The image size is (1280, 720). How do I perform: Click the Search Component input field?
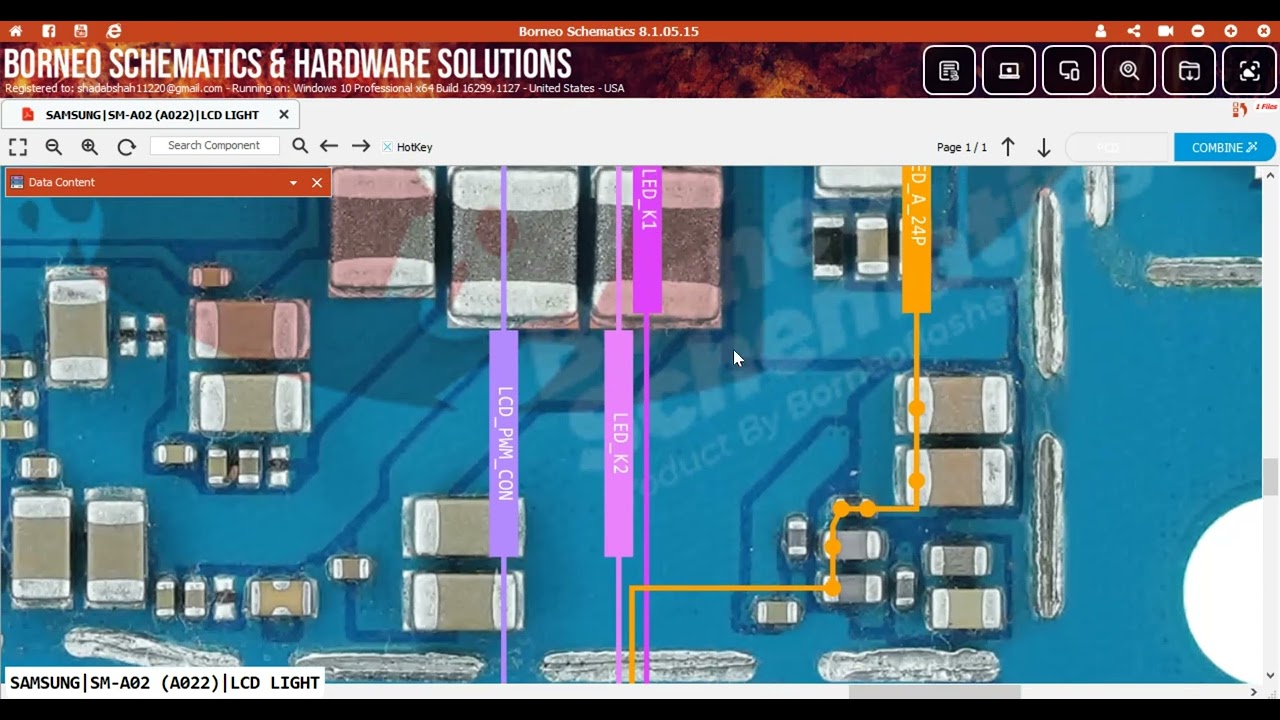pyautogui.click(x=214, y=146)
